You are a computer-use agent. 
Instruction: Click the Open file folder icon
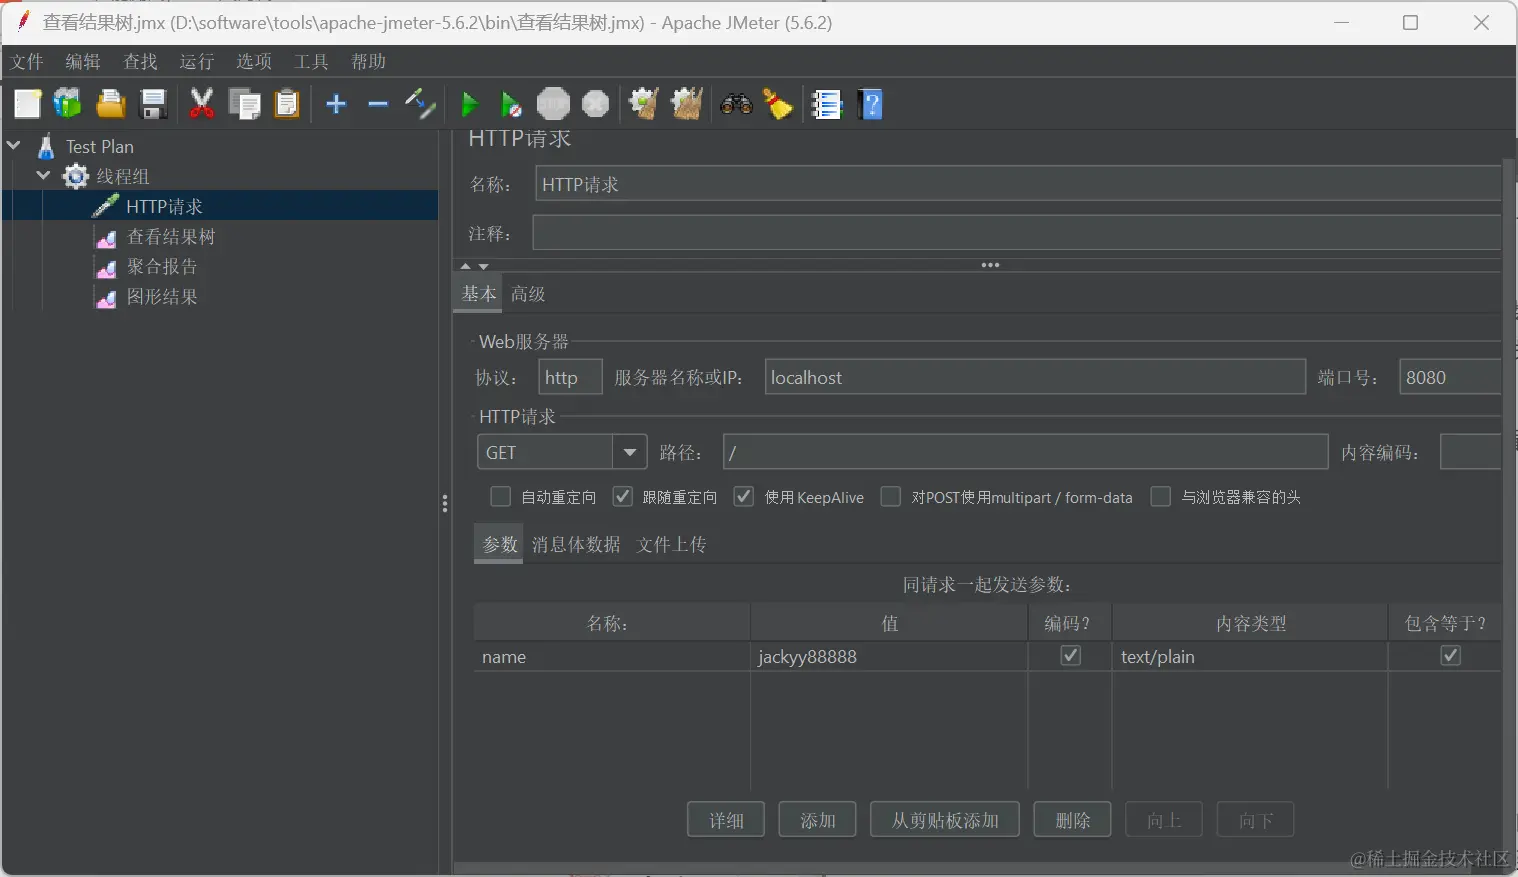tap(110, 104)
